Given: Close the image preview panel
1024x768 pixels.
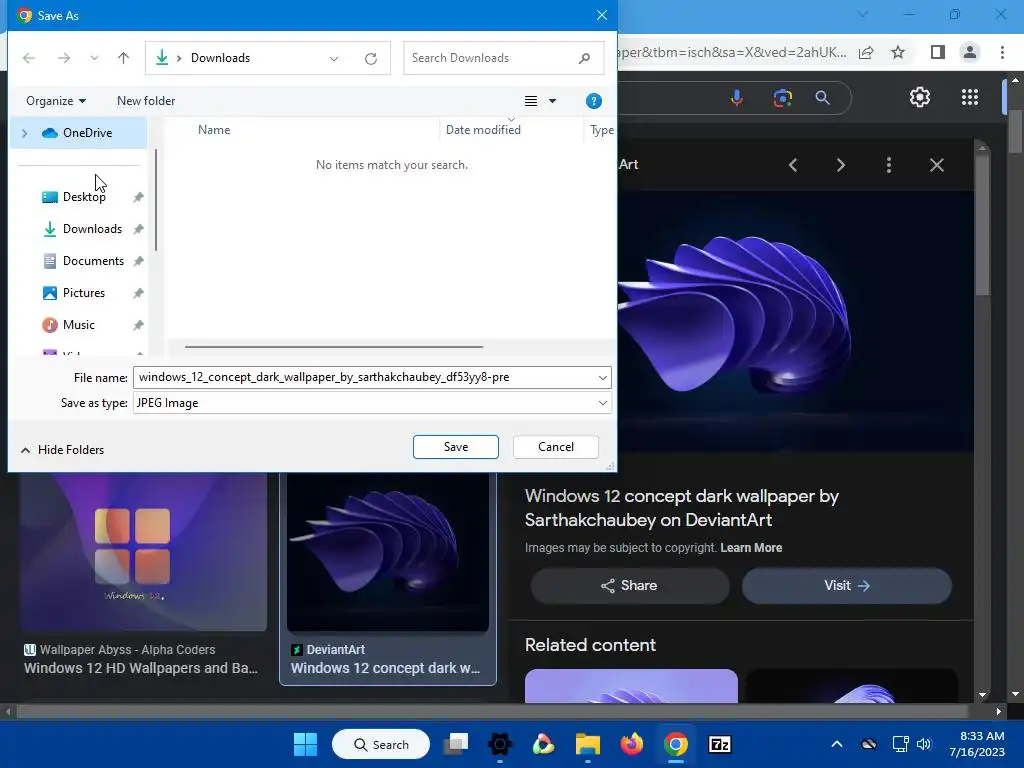Looking at the screenshot, I should [936, 165].
